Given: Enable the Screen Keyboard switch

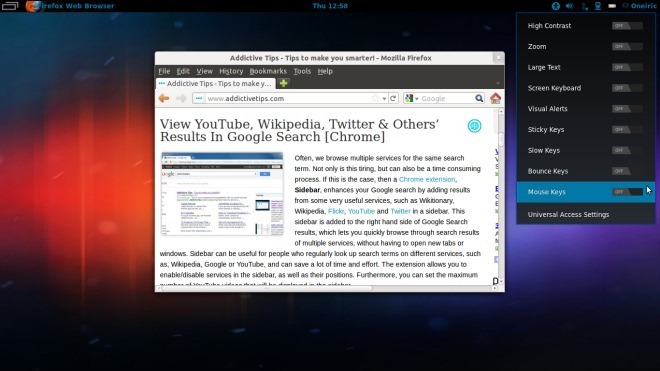Looking at the screenshot, I should [x=627, y=88].
